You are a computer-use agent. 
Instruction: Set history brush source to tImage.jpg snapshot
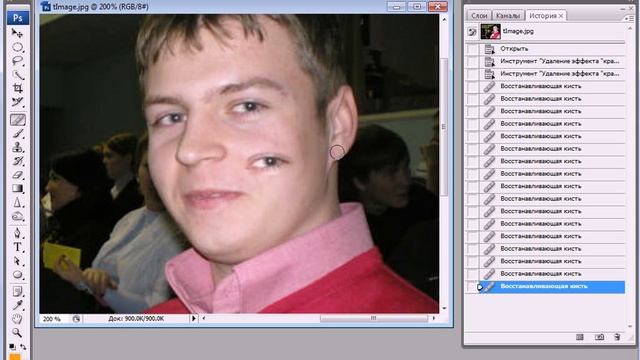(472, 31)
